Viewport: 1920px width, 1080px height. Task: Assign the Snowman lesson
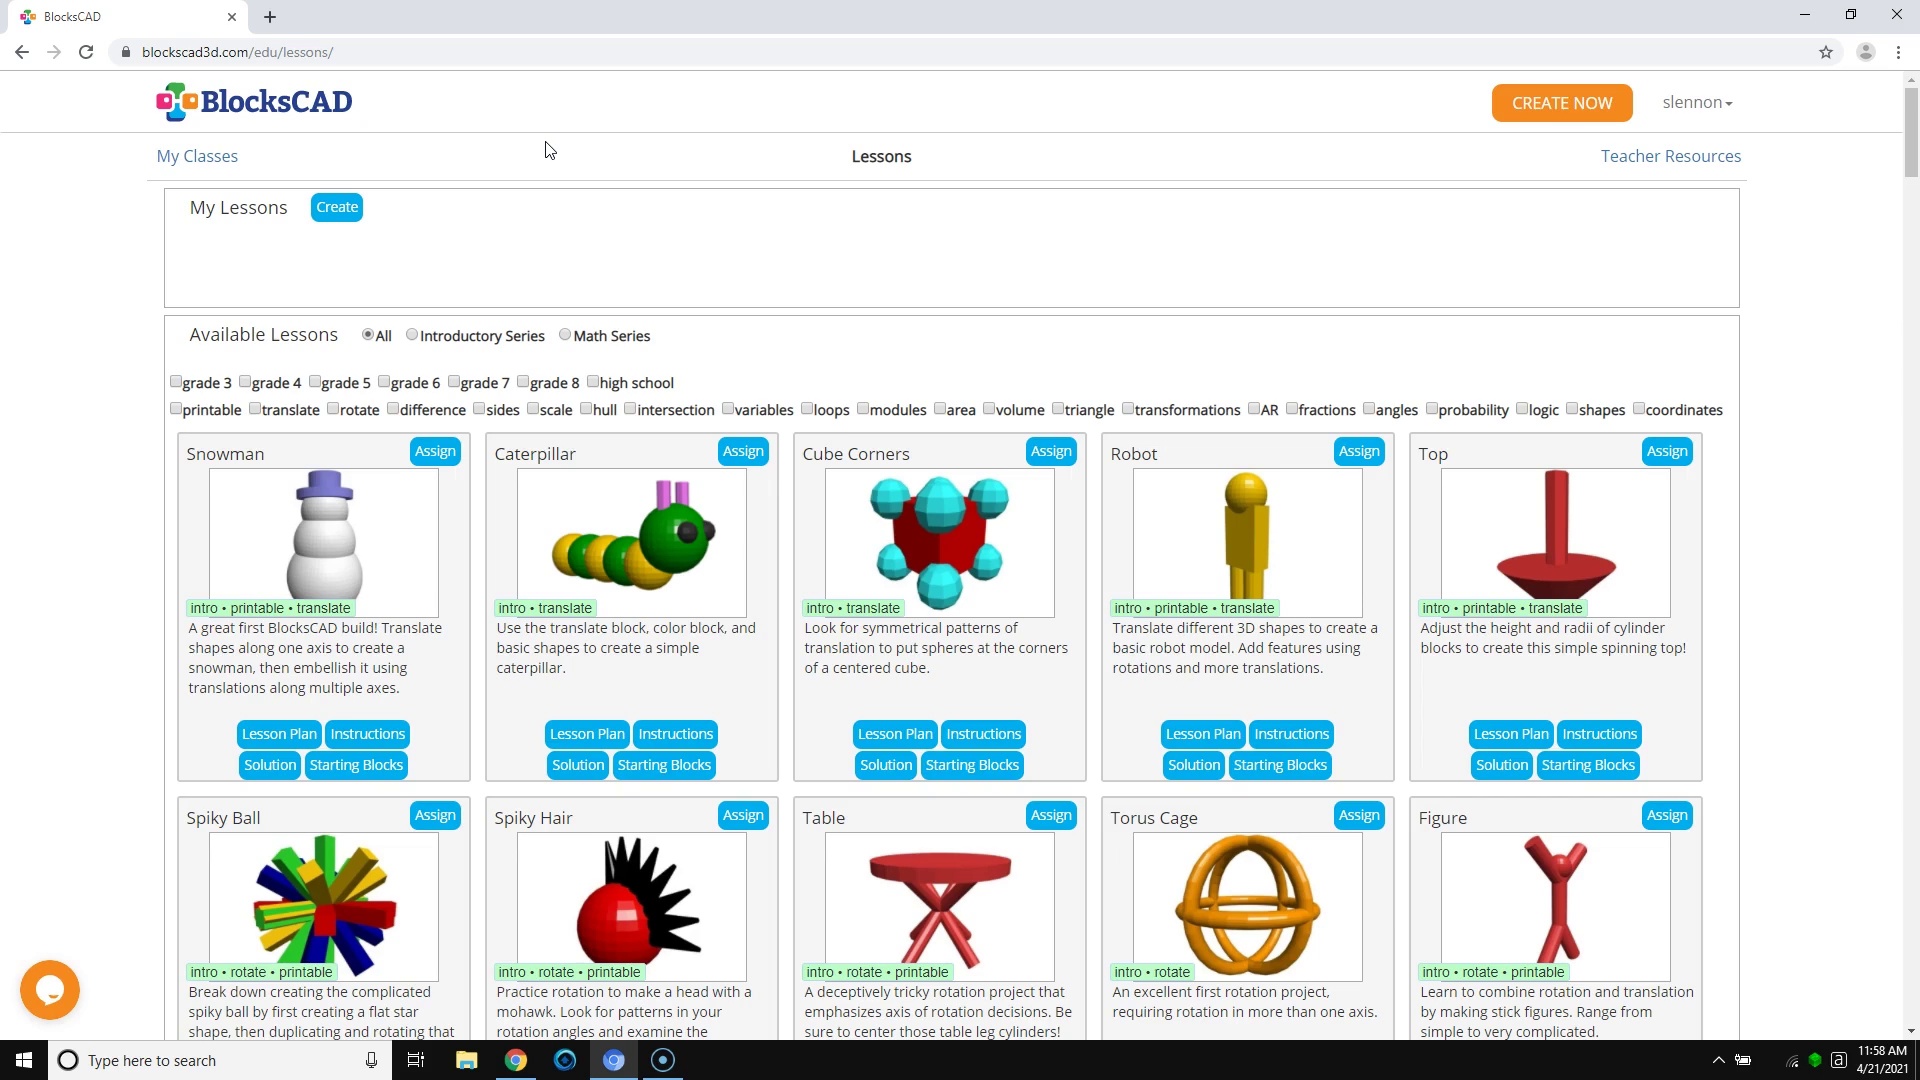pos(435,452)
